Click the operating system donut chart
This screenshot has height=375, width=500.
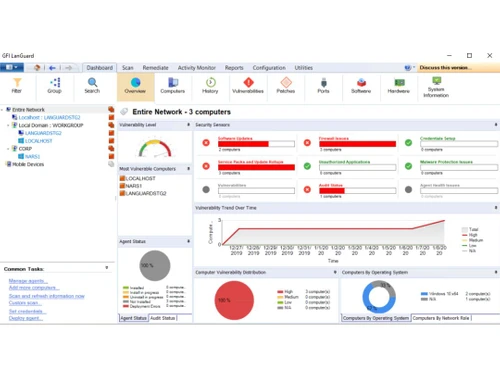379,297
